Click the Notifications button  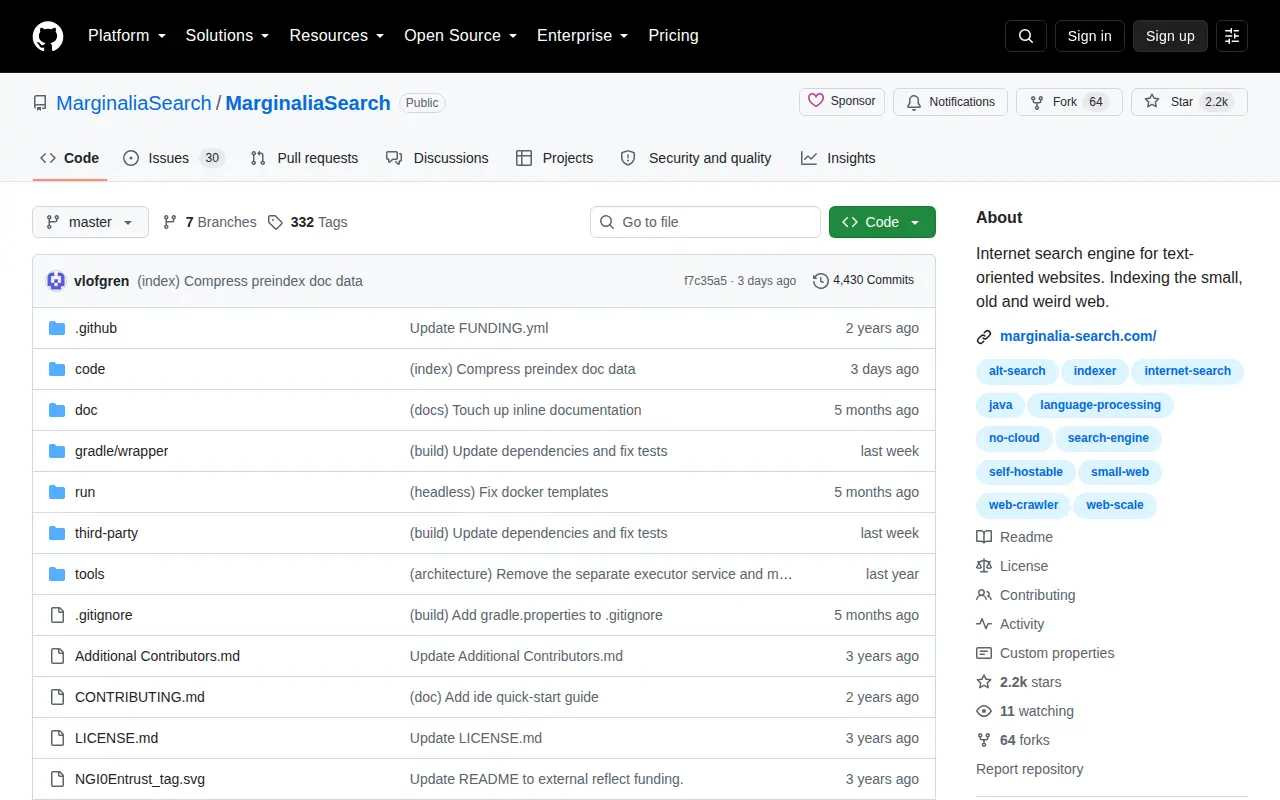click(x=951, y=102)
